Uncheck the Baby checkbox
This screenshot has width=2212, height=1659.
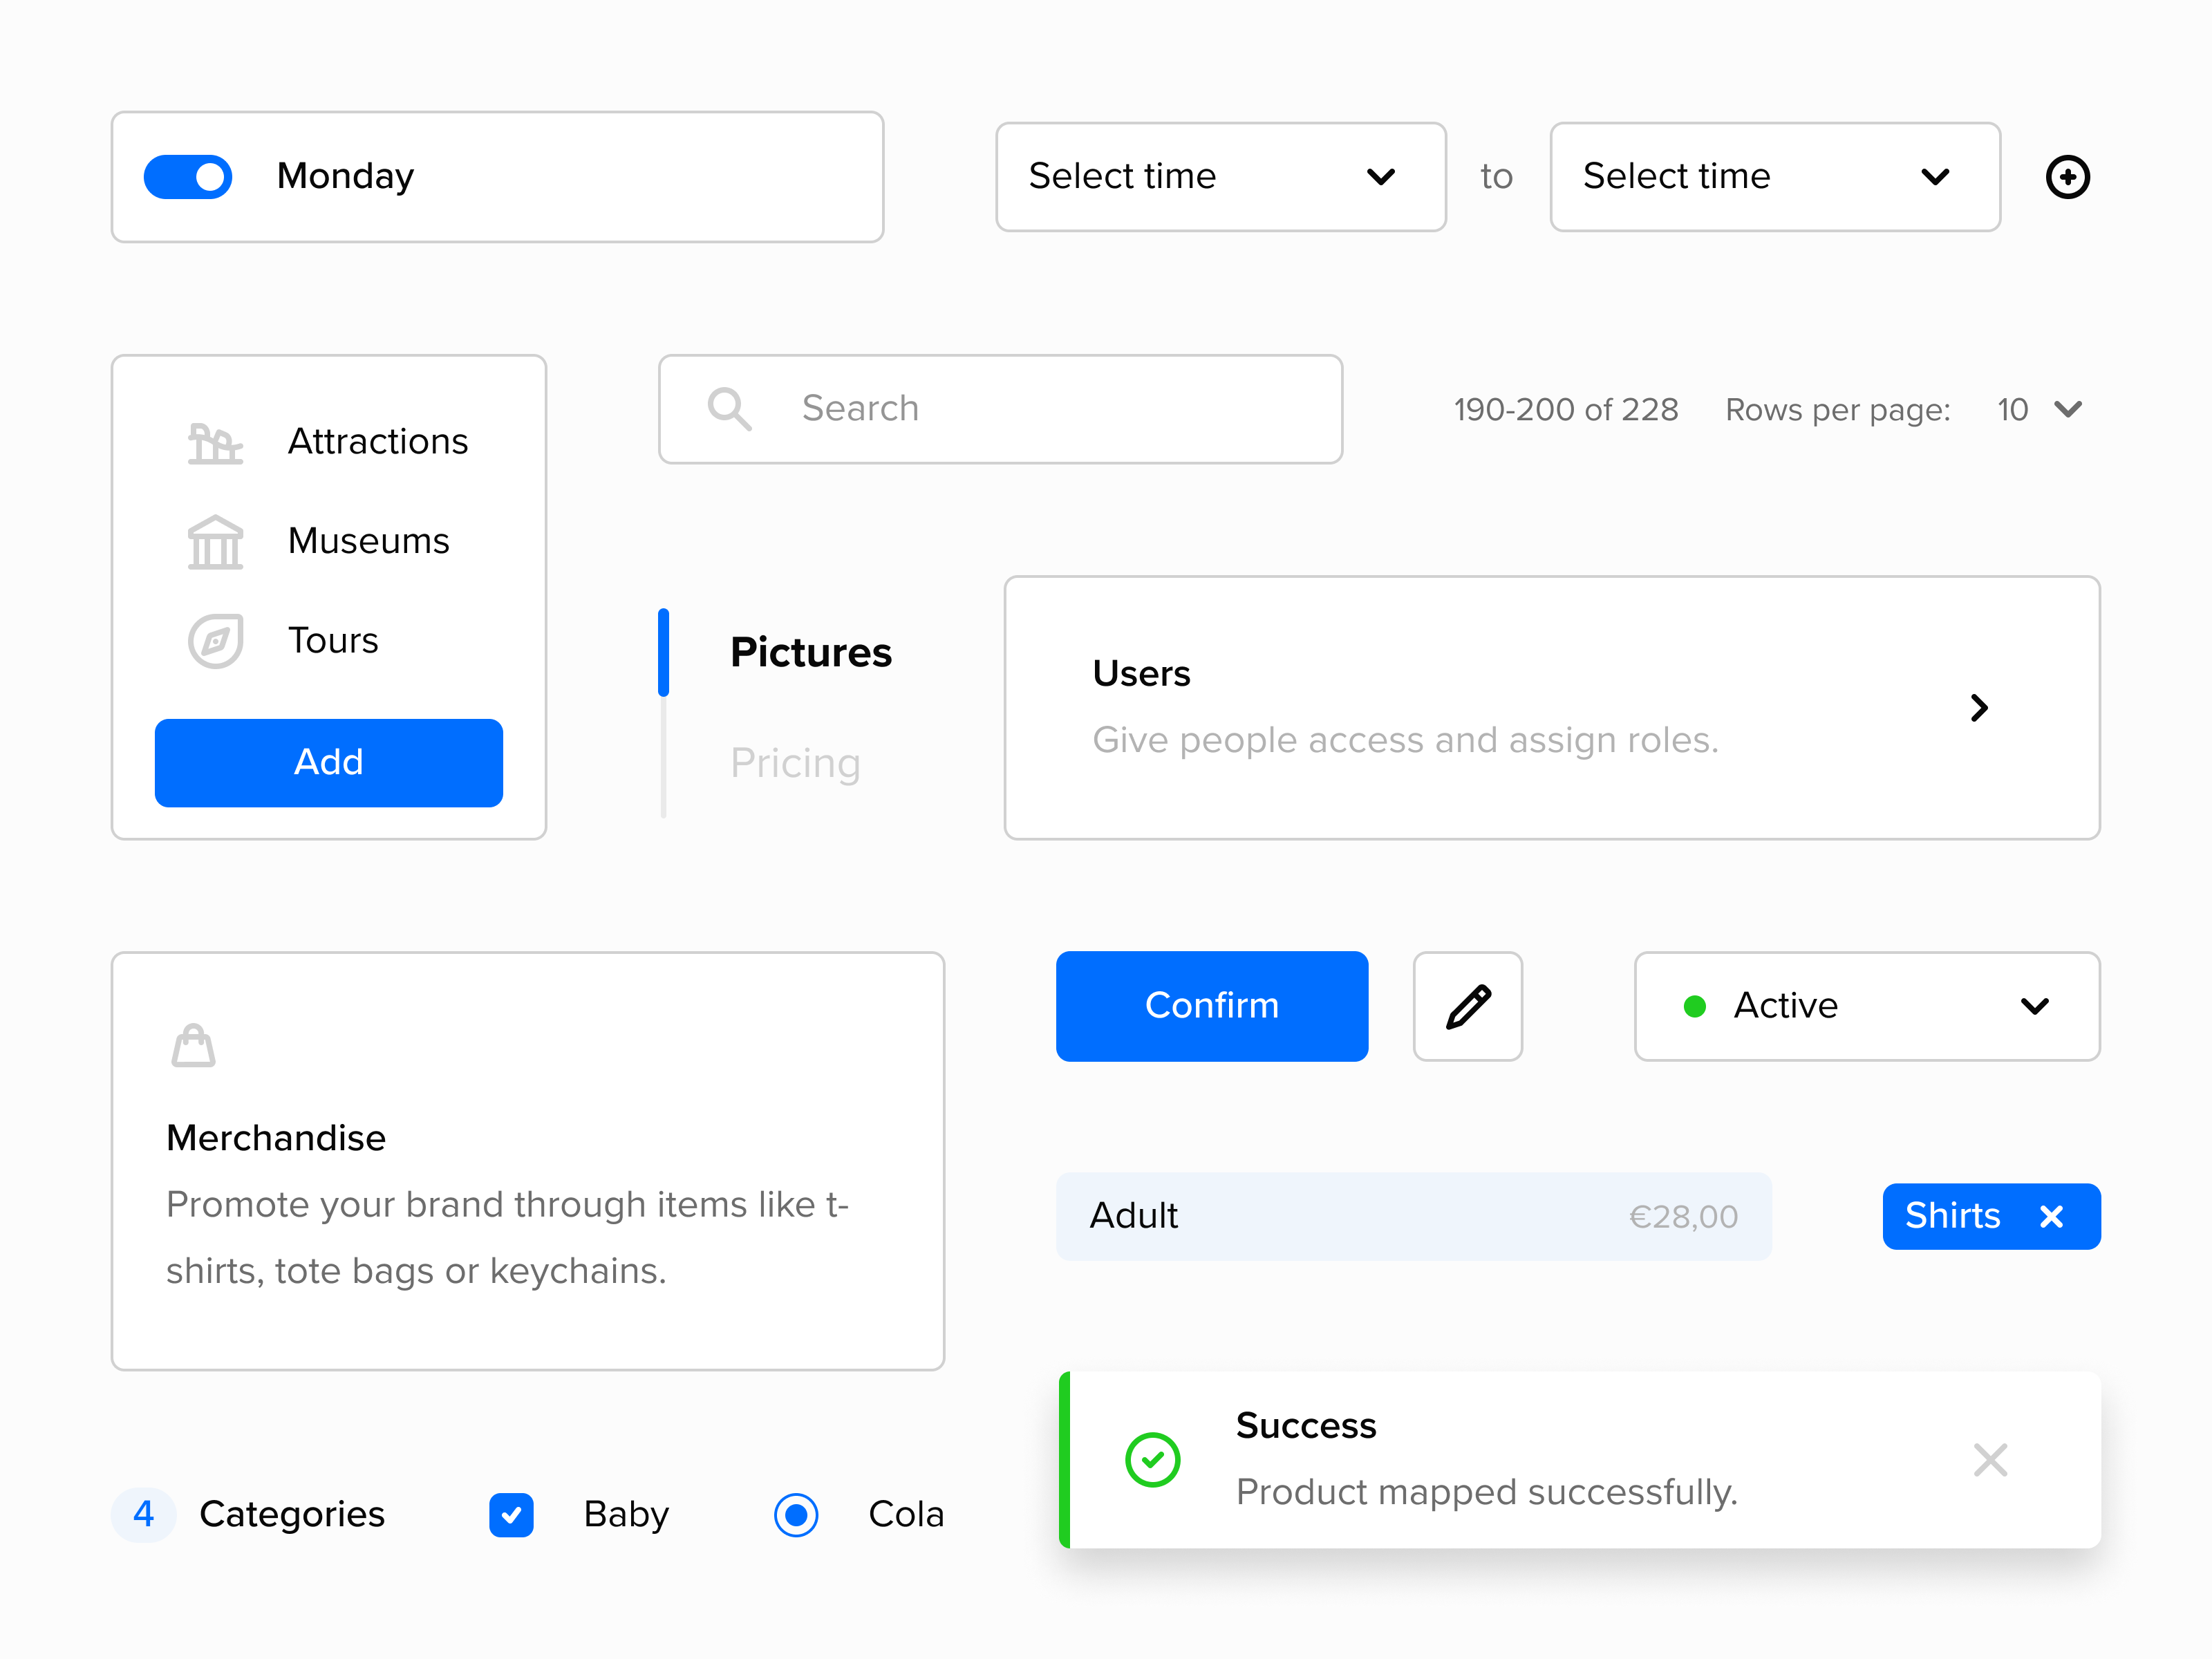coord(511,1514)
